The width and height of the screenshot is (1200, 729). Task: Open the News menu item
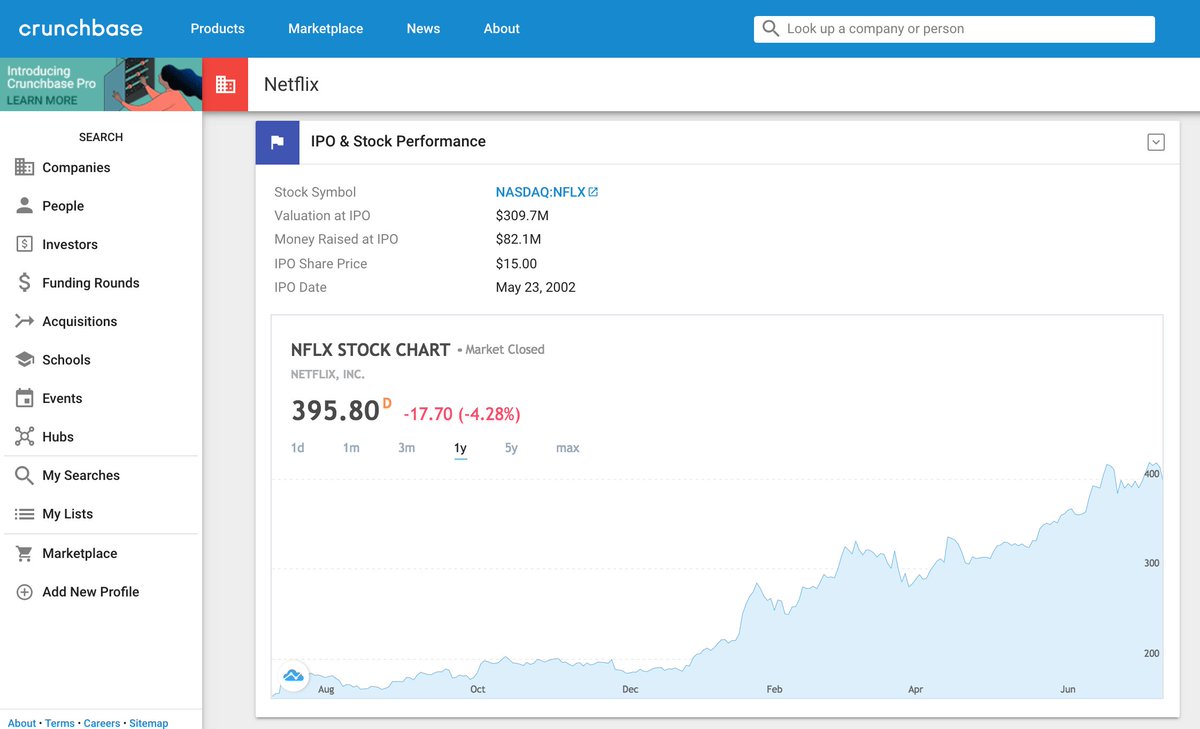tap(423, 29)
